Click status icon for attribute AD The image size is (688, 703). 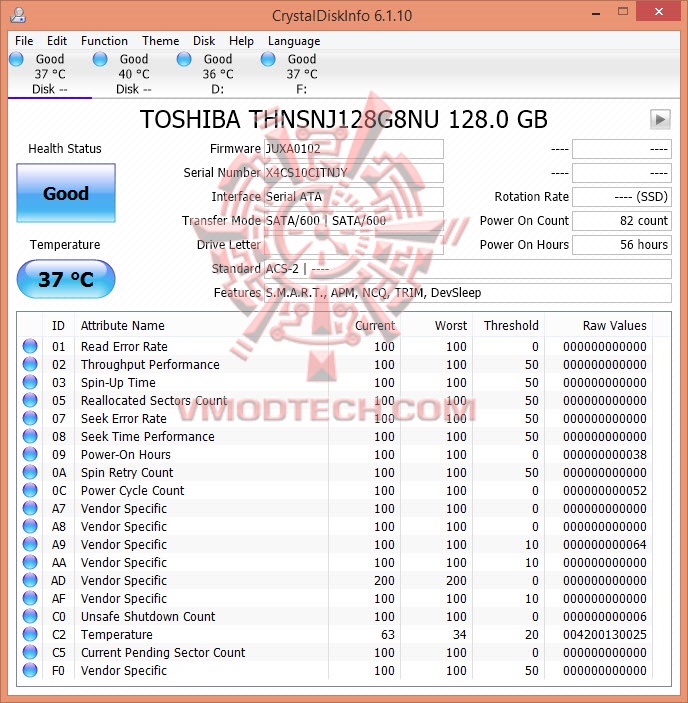point(30,580)
